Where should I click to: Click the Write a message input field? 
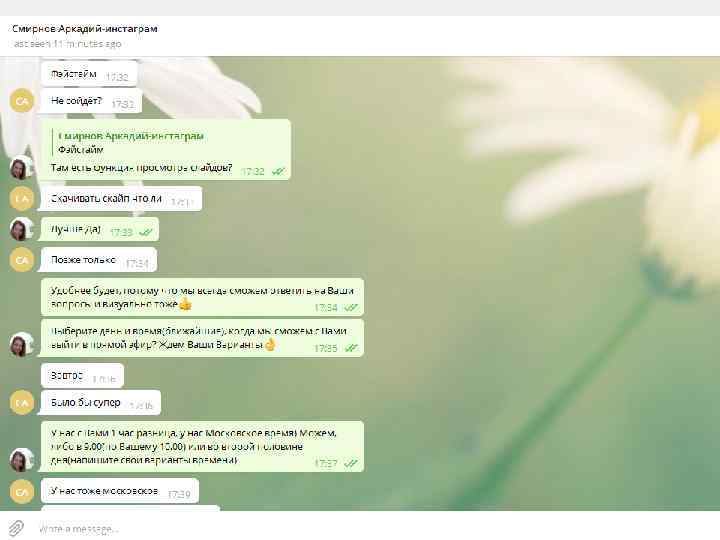point(367,529)
